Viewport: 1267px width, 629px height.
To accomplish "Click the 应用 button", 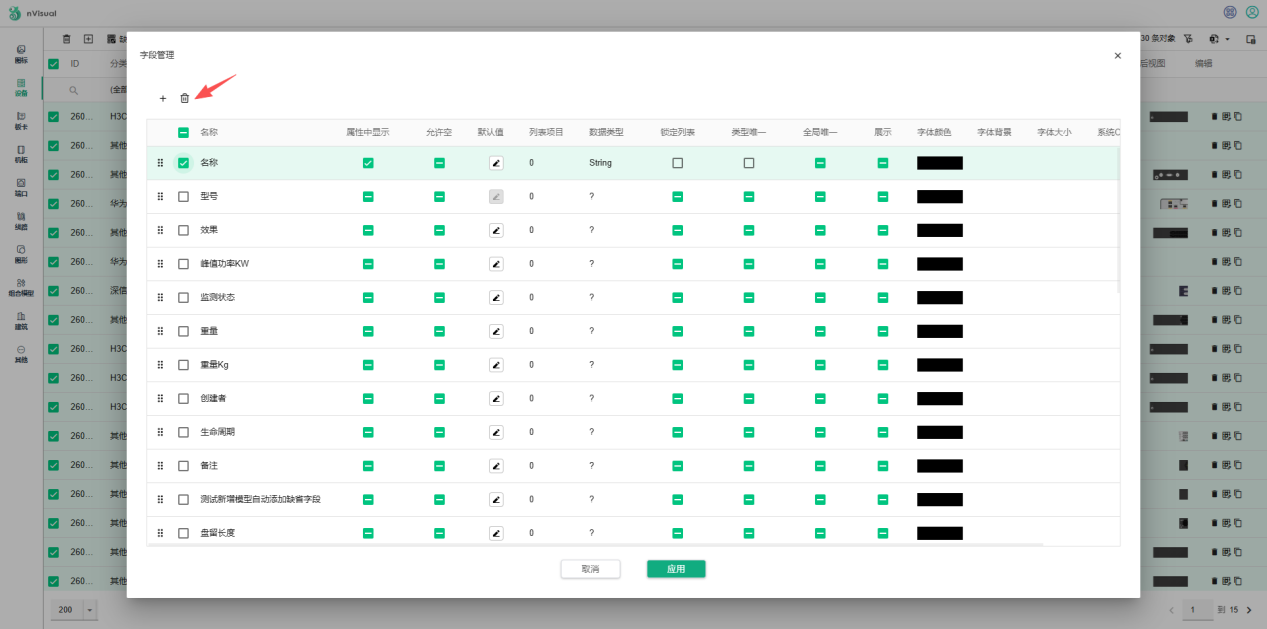I will tap(676, 569).
